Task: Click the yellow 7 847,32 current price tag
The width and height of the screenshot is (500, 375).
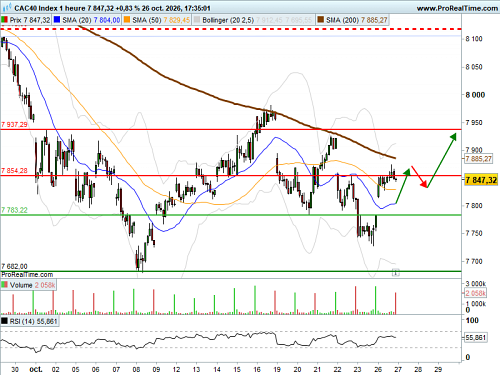Action: tap(481, 180)
